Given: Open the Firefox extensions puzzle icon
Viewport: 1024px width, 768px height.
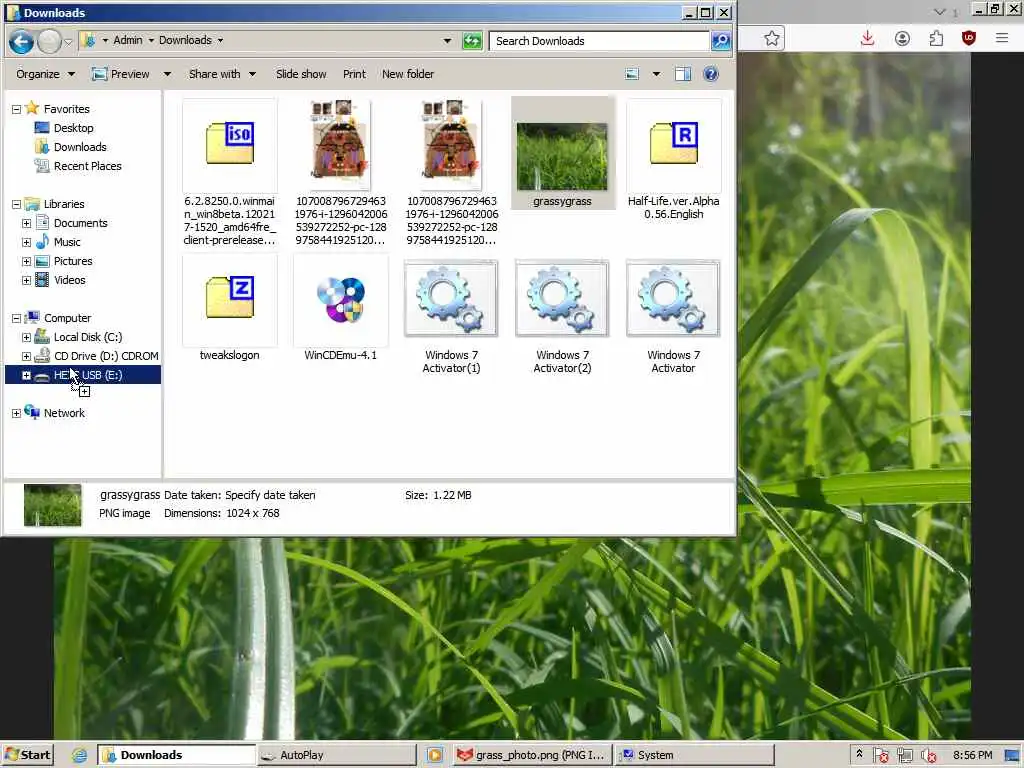Looking at the screenshot, I should pos(936,39).
